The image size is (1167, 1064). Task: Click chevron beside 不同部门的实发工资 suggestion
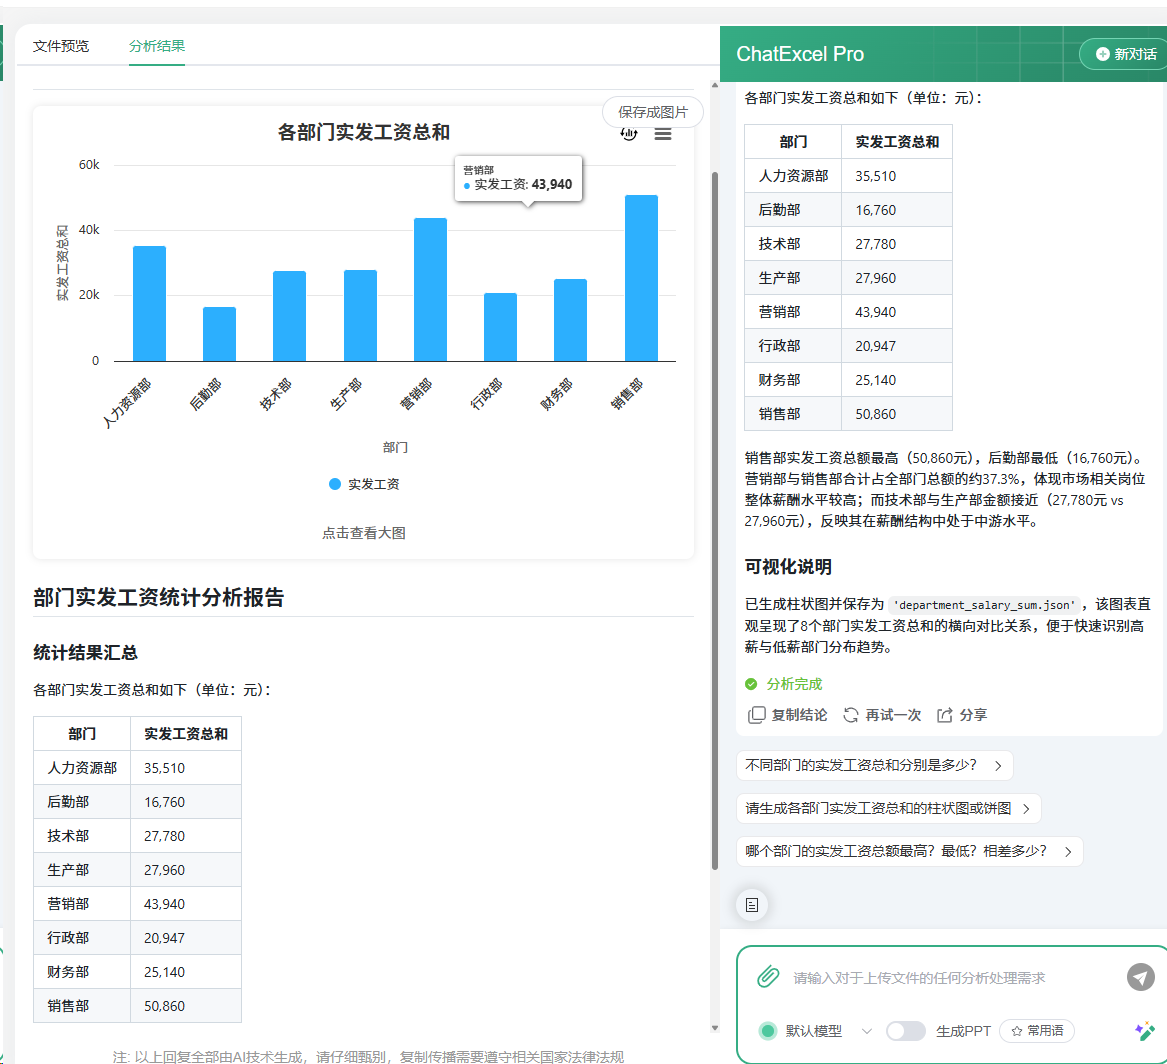[998, 766]
